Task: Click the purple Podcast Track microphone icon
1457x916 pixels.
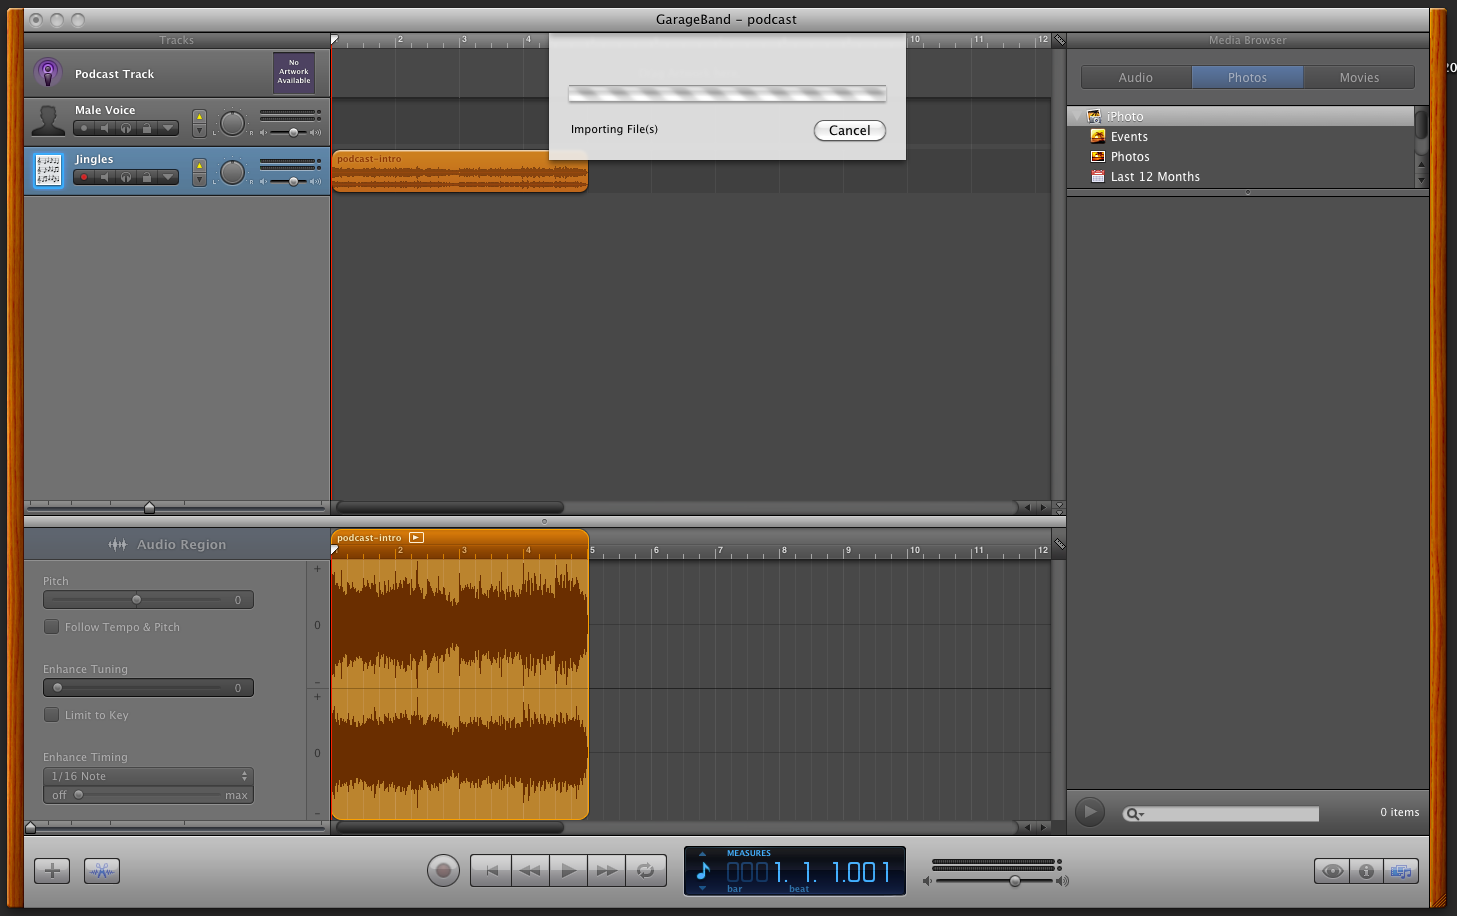Action: pos(48,73)
